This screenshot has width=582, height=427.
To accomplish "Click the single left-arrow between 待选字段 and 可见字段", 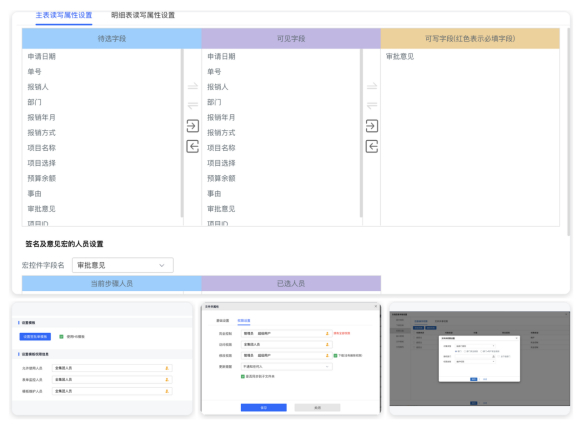I will point(193,105).
